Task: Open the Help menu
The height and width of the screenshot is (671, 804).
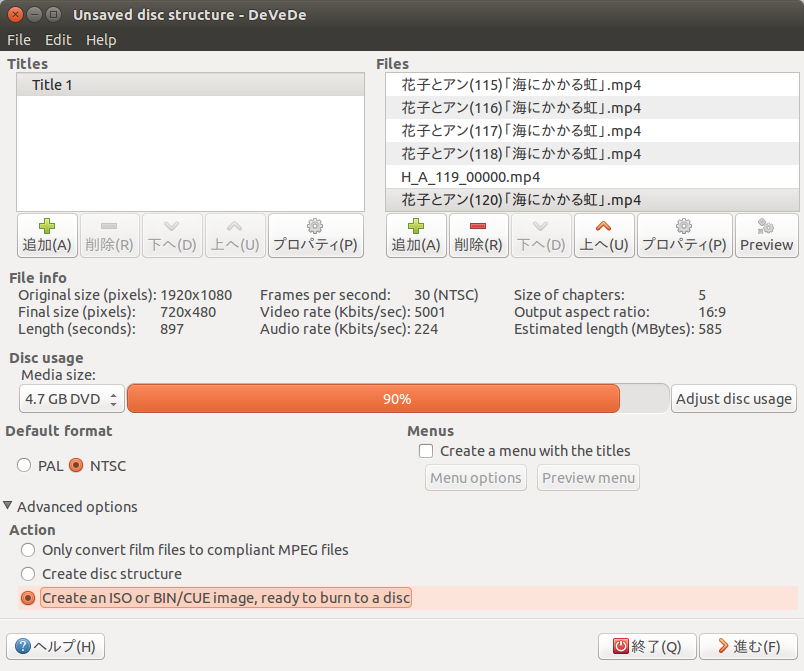Action: coord(101,40)
